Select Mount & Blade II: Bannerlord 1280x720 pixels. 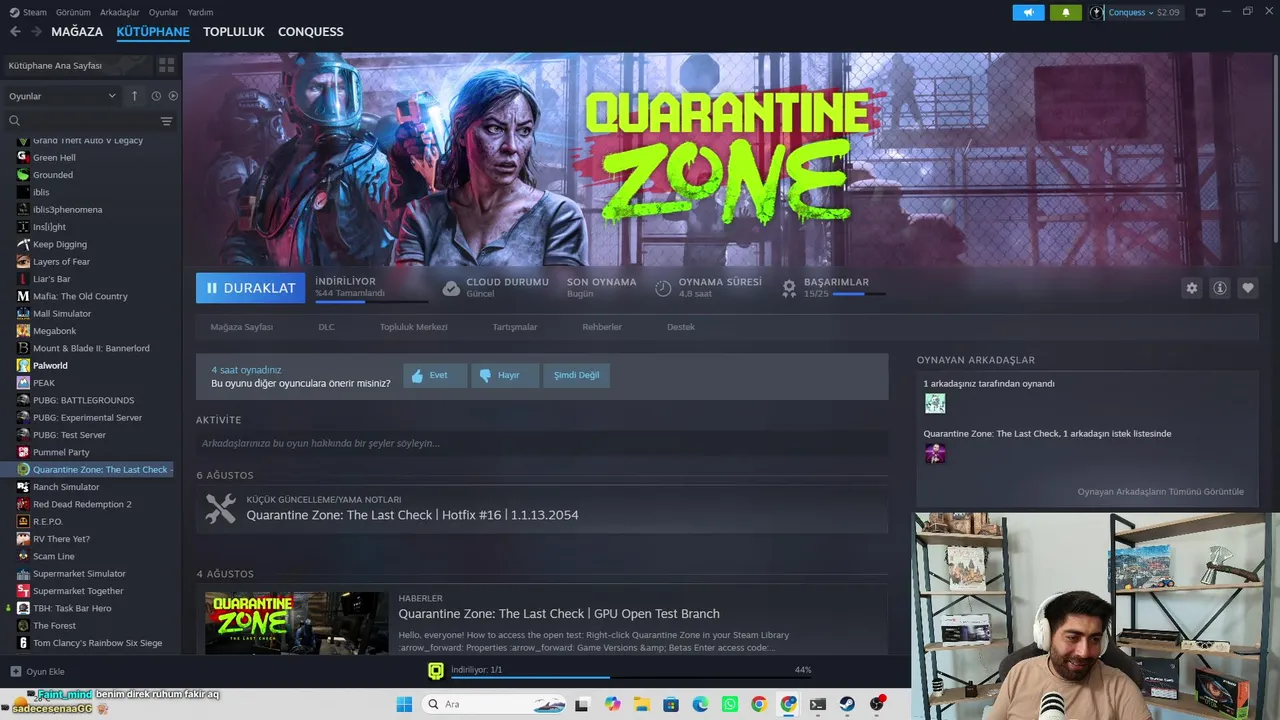point(90,348)
